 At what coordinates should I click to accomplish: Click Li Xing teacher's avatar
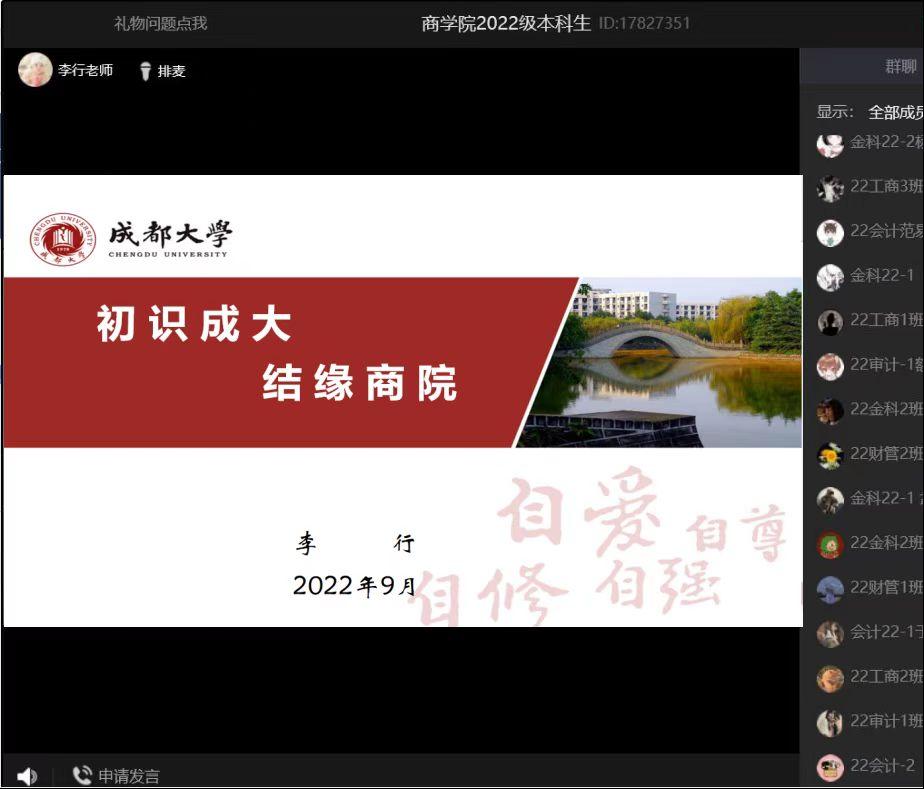[35, 70]
